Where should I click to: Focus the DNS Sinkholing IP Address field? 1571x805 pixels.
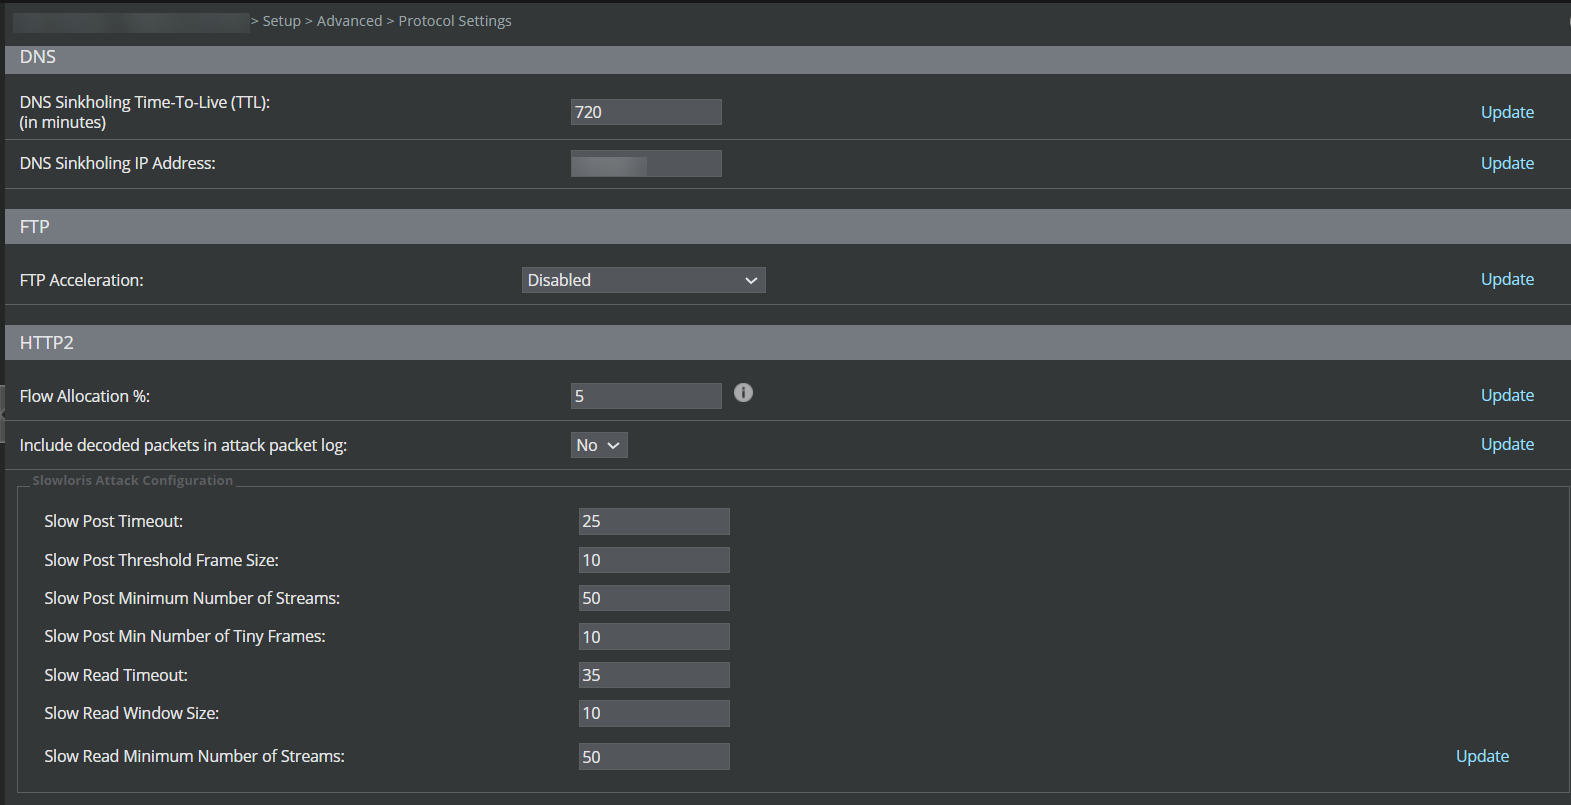pos(646,163)
